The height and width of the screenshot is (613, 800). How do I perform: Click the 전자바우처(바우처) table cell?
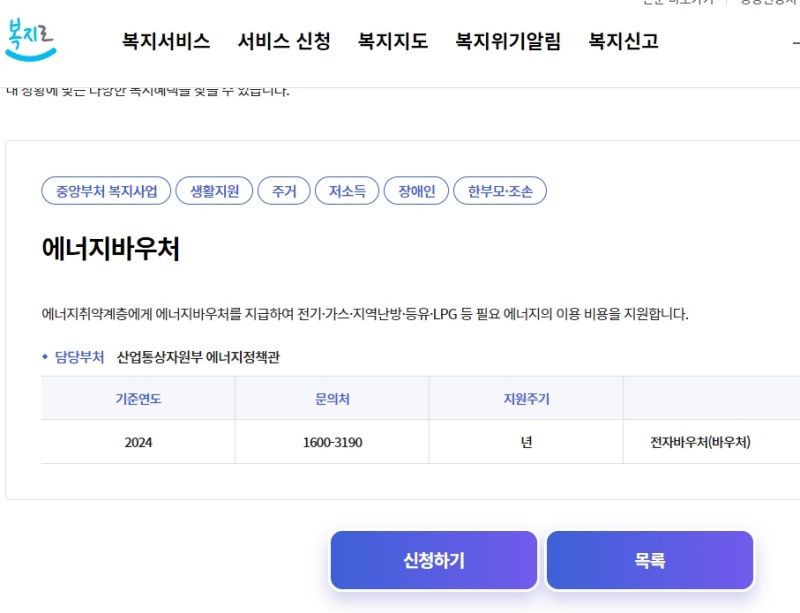pos(700,442)
